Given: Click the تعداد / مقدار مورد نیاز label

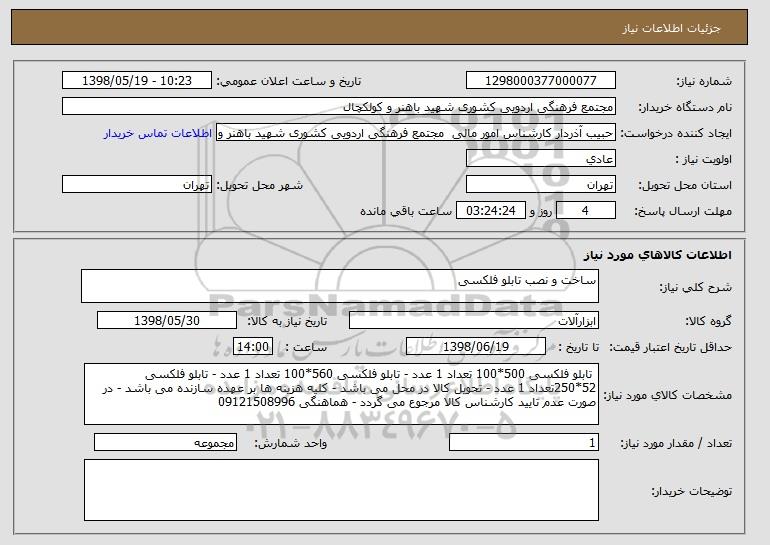Looking at the screenshot, I should [676, 443].
